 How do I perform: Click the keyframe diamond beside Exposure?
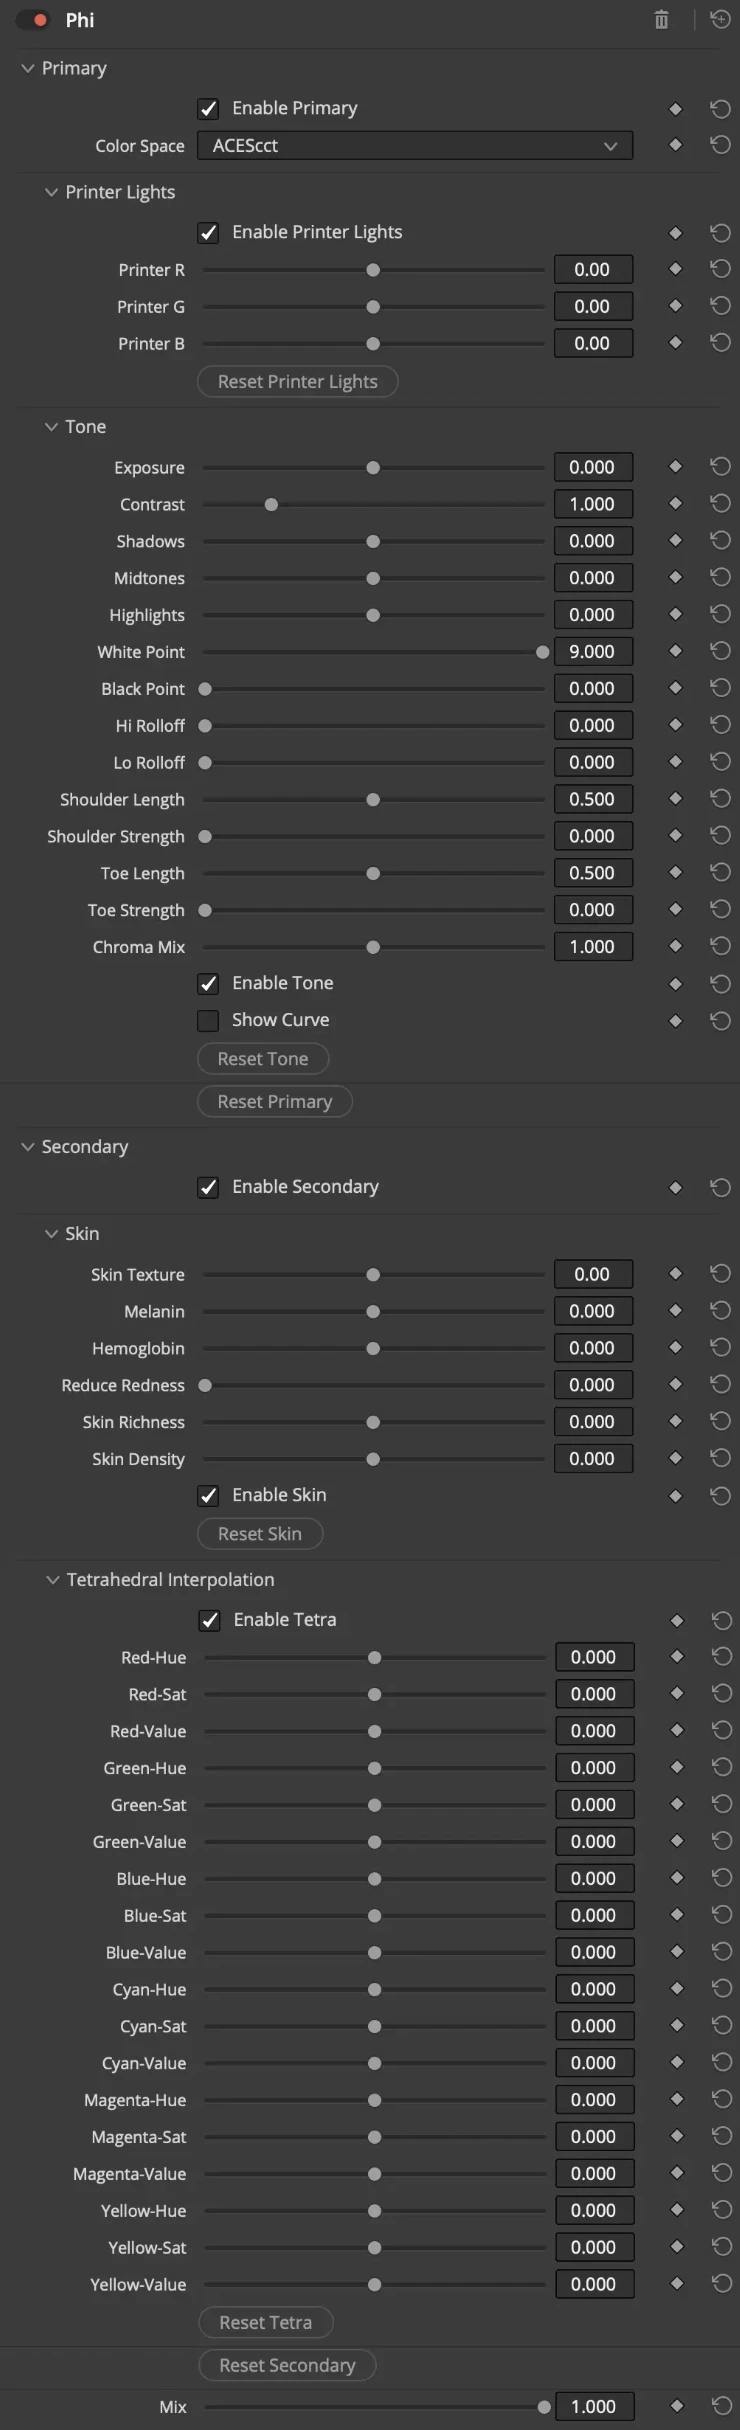coord(675,466)
